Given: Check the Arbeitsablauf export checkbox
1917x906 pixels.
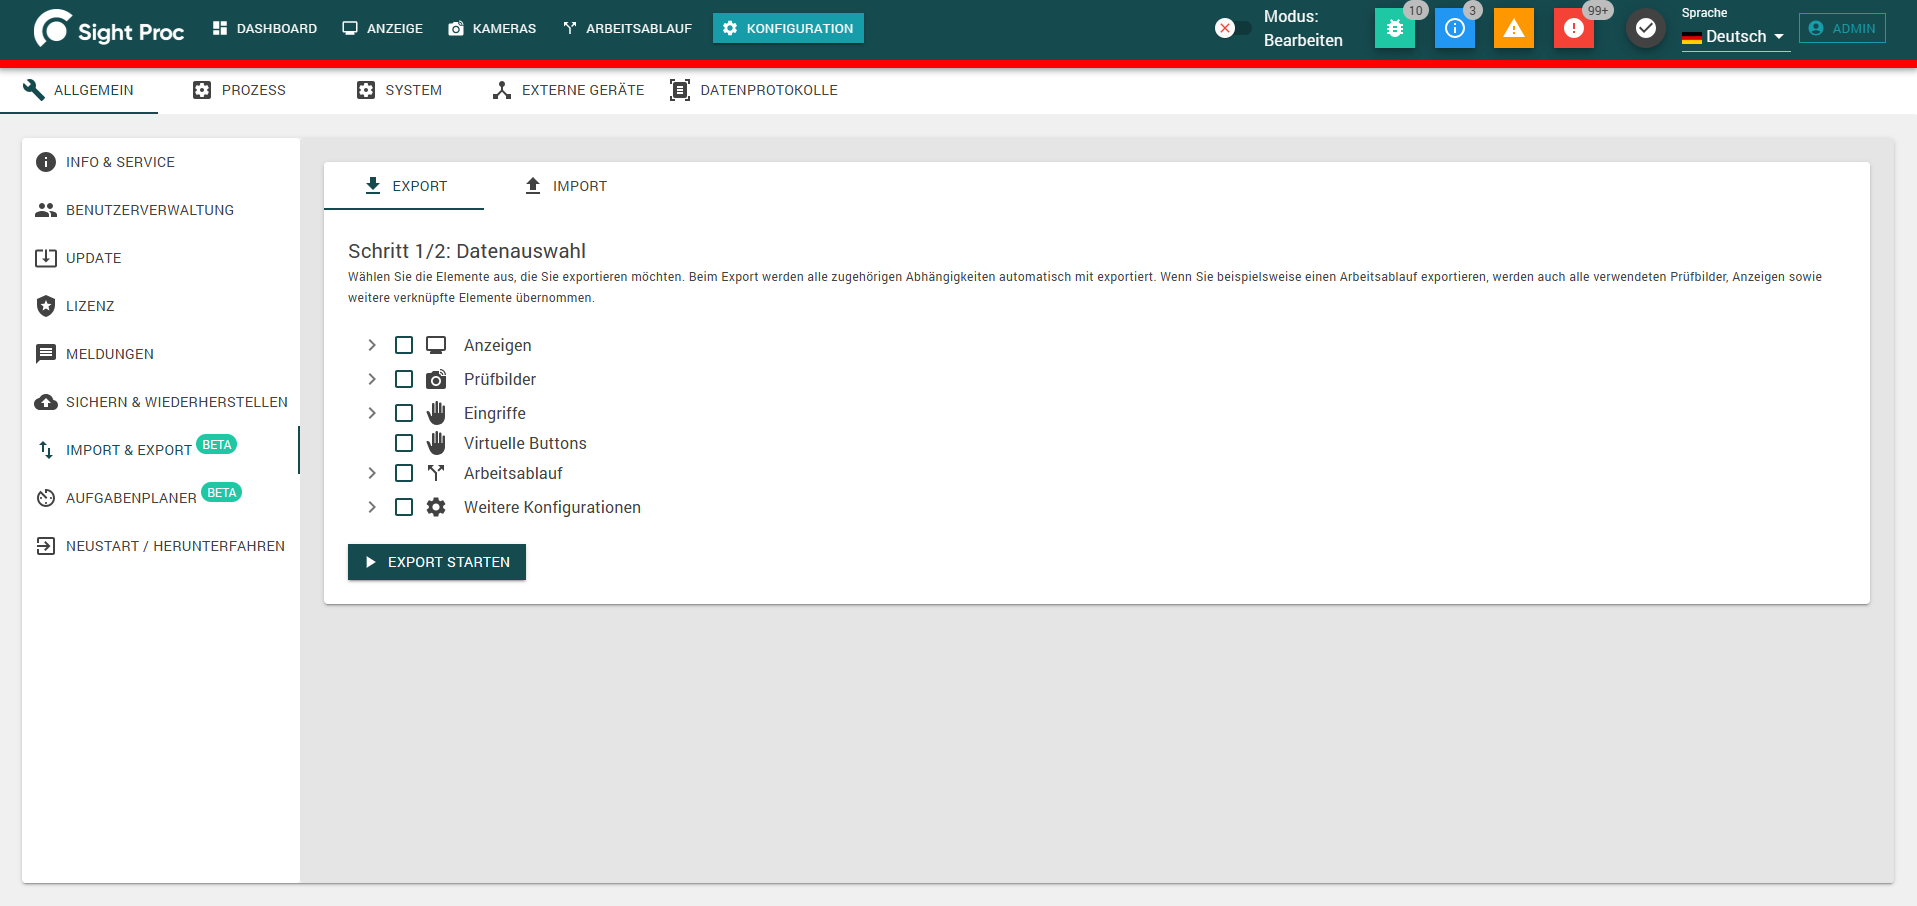Looking at the screenshot, I should coord(404,473).
